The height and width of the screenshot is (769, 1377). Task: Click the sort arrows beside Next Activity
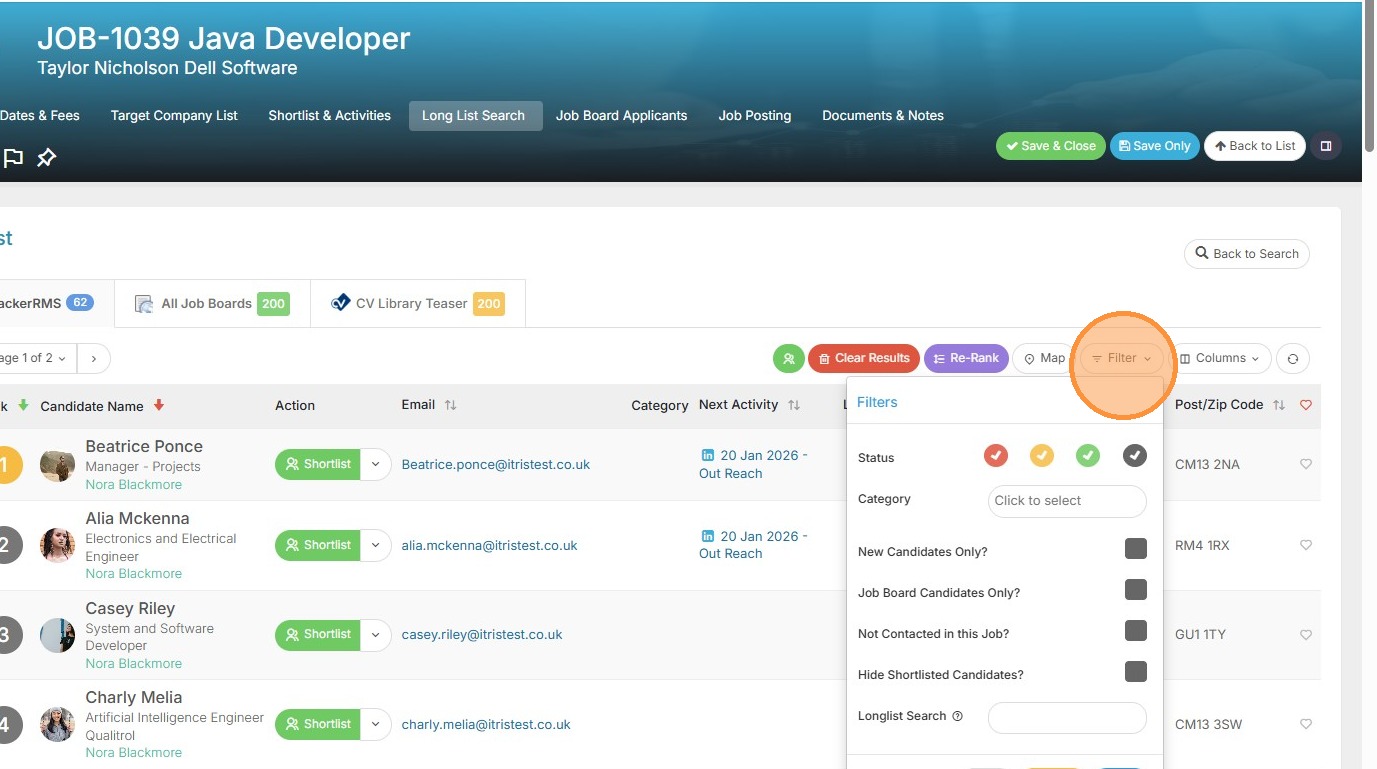pyautogui.click(x=794, y=405)
